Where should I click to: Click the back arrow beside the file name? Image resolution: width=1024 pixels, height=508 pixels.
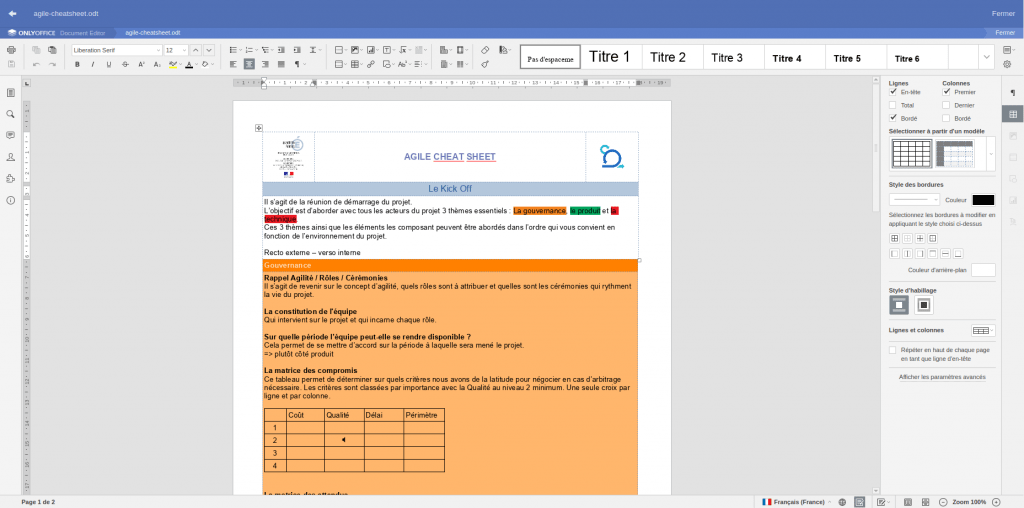[x=12, y=13]
